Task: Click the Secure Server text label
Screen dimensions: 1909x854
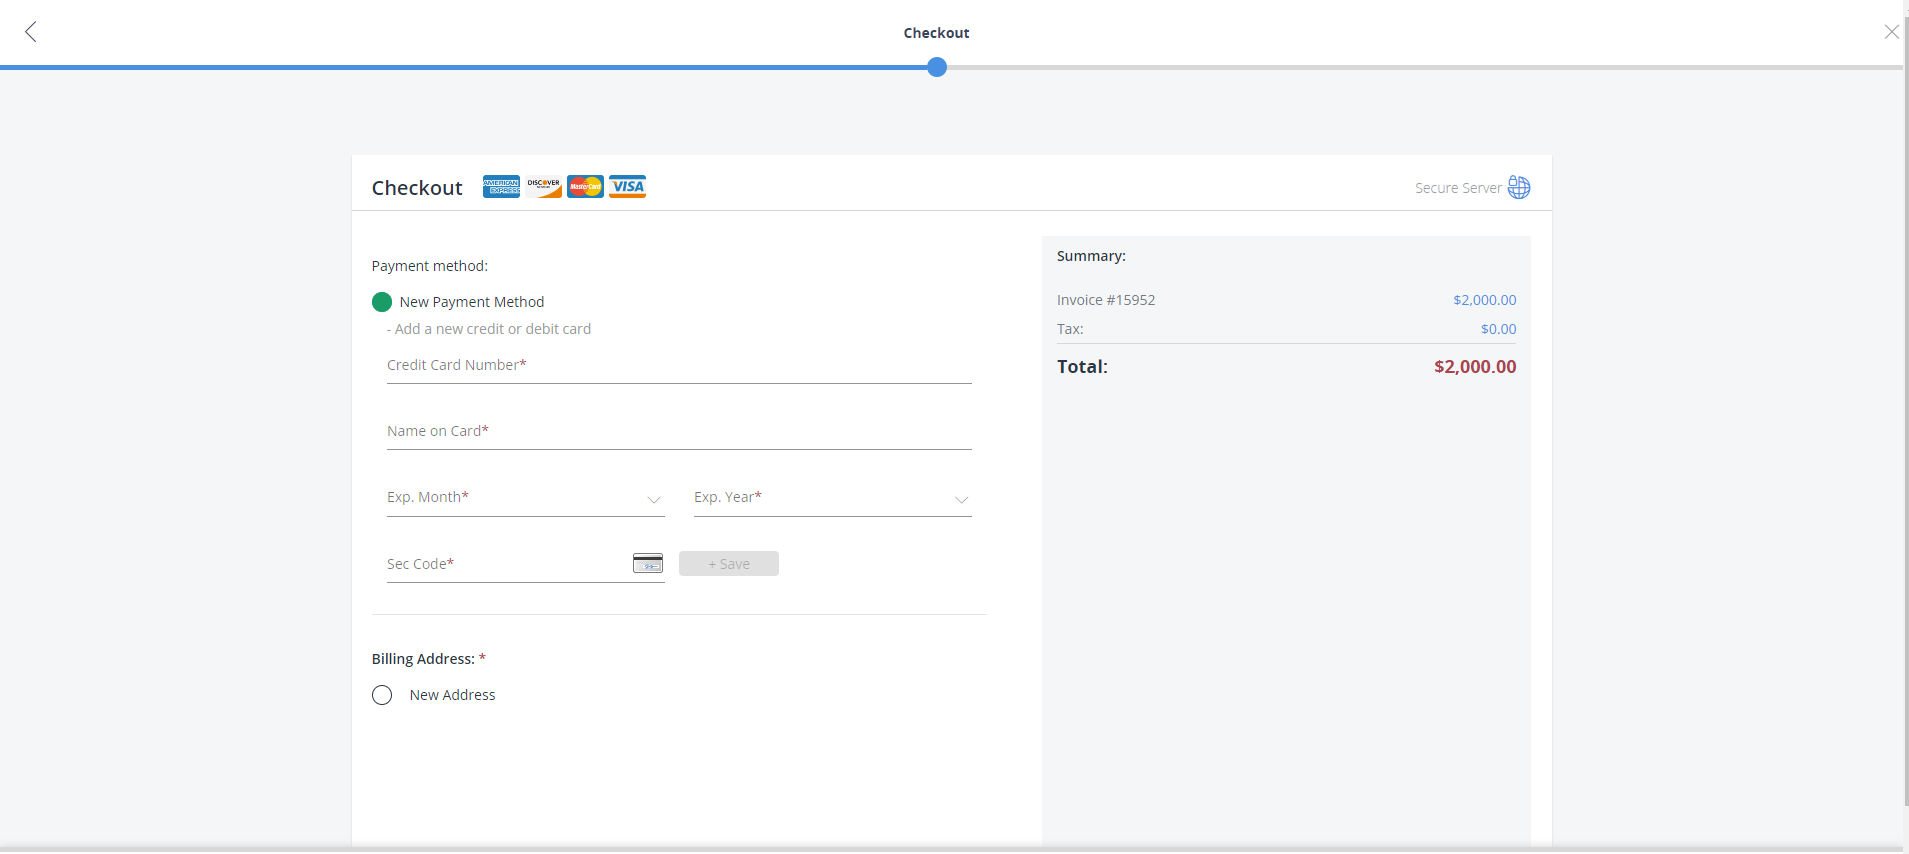Action: [x=1457, y=188]
